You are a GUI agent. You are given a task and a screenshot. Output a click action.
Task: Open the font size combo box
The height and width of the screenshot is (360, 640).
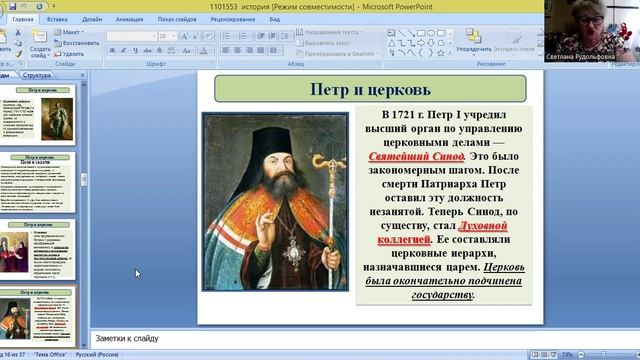pos(167,36)
